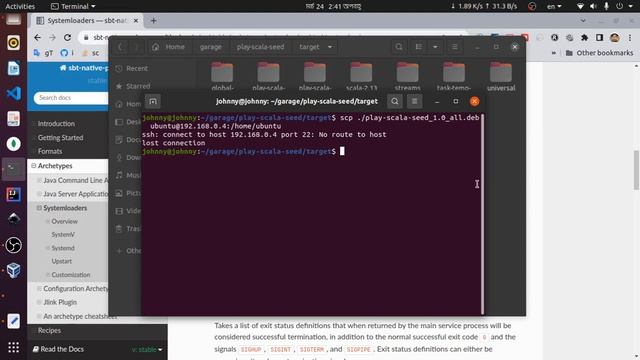Open IntelliJ IDEA from the dock
Image resolution: width=640 pixels, height=360 pixels.
(x=13, y=194)
